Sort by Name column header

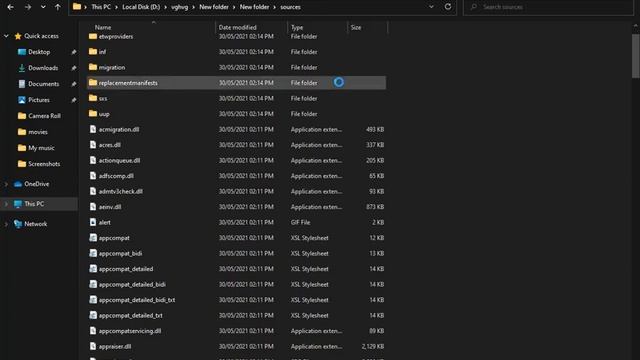point(103,27)
